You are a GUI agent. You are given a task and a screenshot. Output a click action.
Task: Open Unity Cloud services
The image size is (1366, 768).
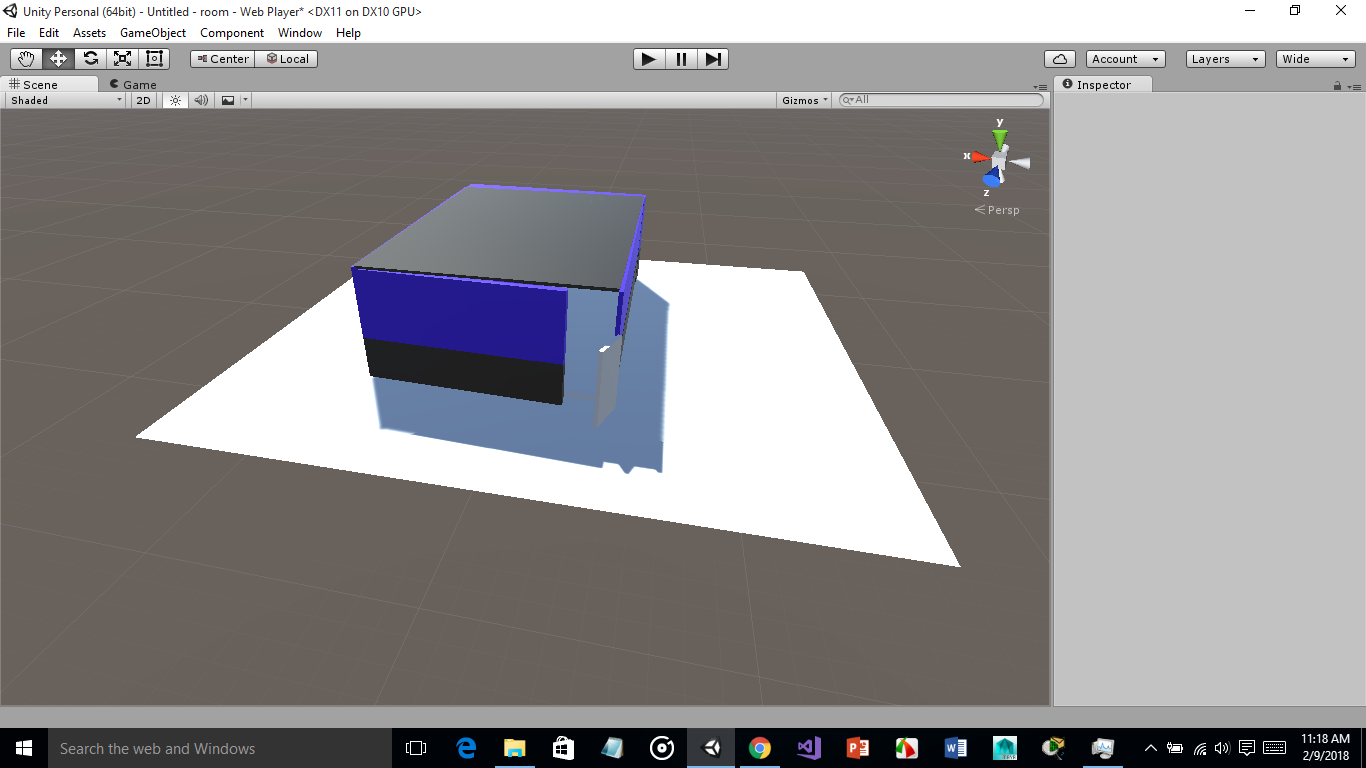1059,58
